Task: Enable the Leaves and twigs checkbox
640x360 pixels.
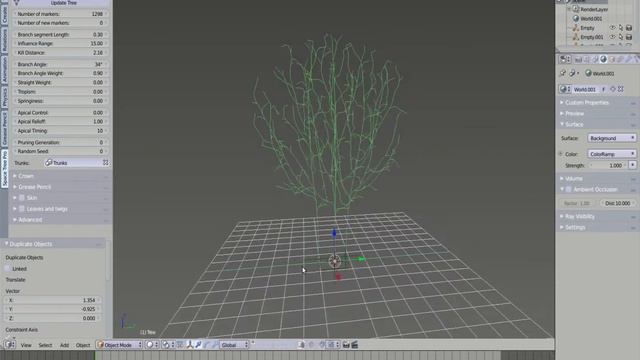Action: click(22, 209)
